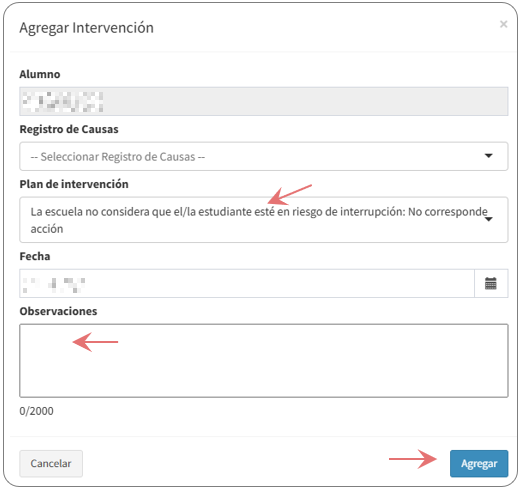Click the Registro de Causas label
521x489 pixels.
pyautogui.click(x=69, y=129)
